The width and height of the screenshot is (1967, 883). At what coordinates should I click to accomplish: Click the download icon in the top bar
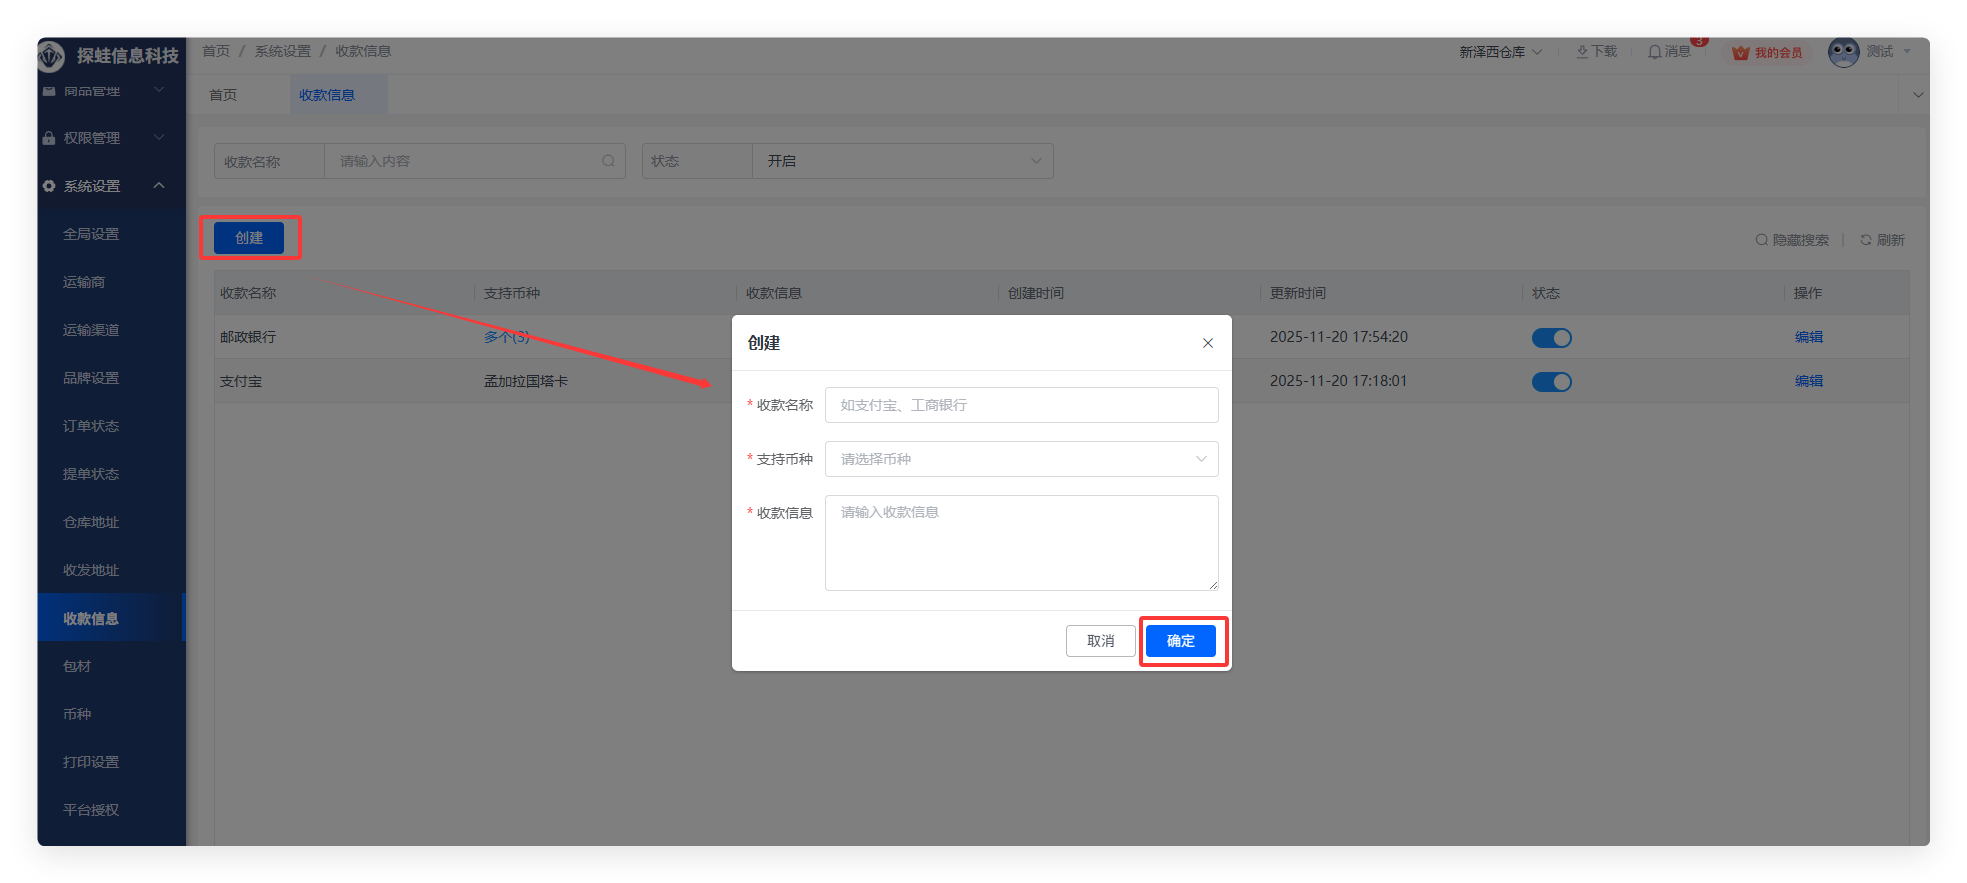[x=1582, y=52]
